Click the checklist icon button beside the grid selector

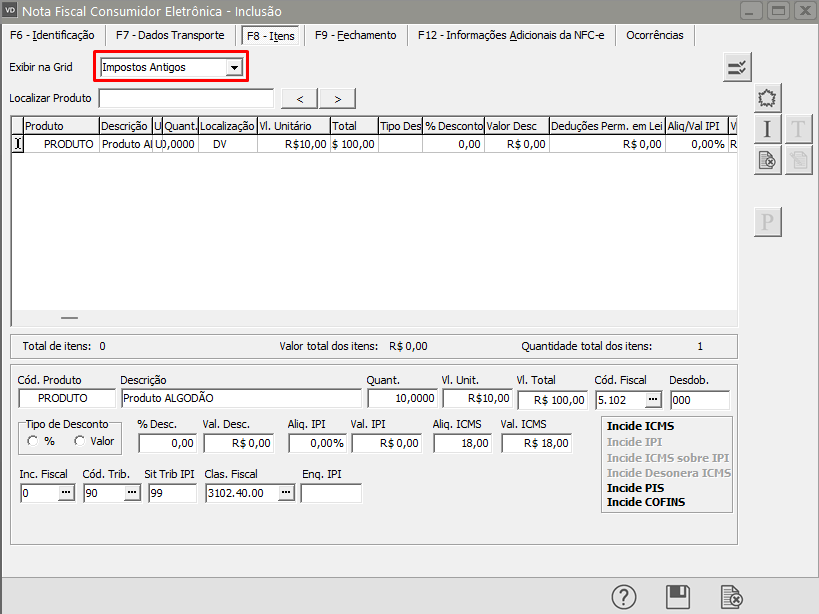(737, 68)
